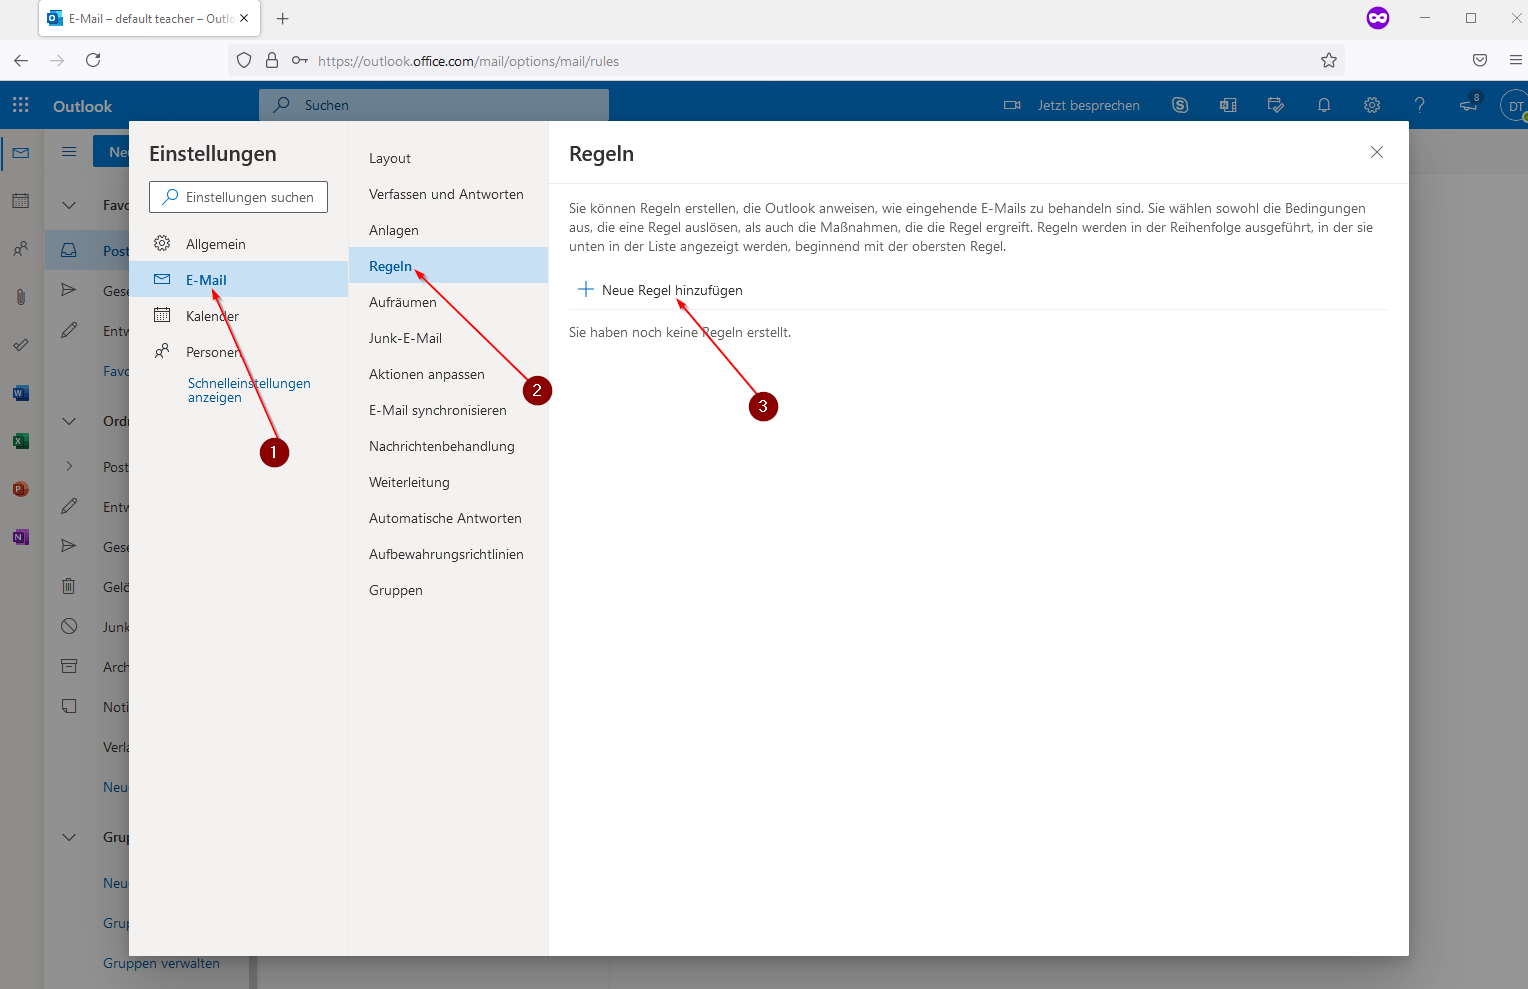Close the Einstellungen dialog
This screenshot has height=989, width=1528.
(x=1377, y=152)
